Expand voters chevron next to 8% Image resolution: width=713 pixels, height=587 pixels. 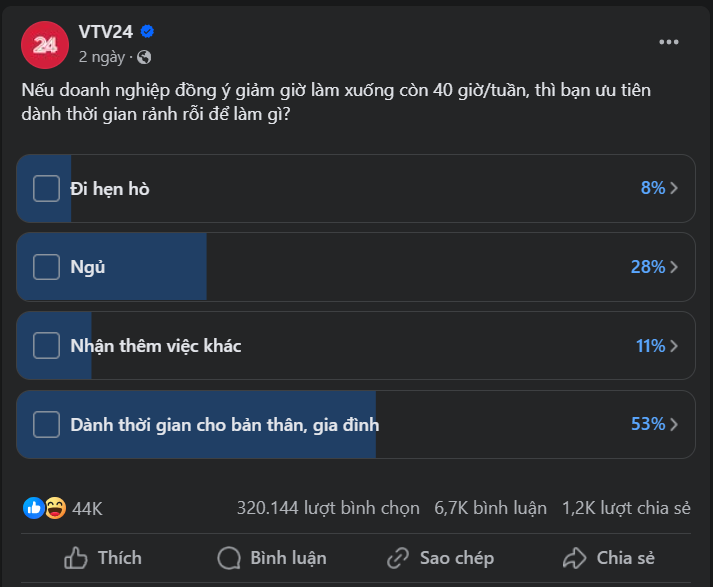[x=675, y=188]
